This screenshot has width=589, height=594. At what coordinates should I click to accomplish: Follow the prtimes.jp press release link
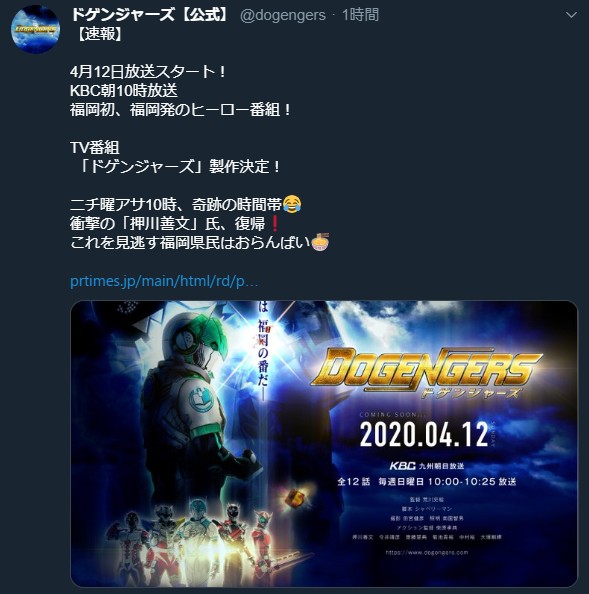pos(164,281)
